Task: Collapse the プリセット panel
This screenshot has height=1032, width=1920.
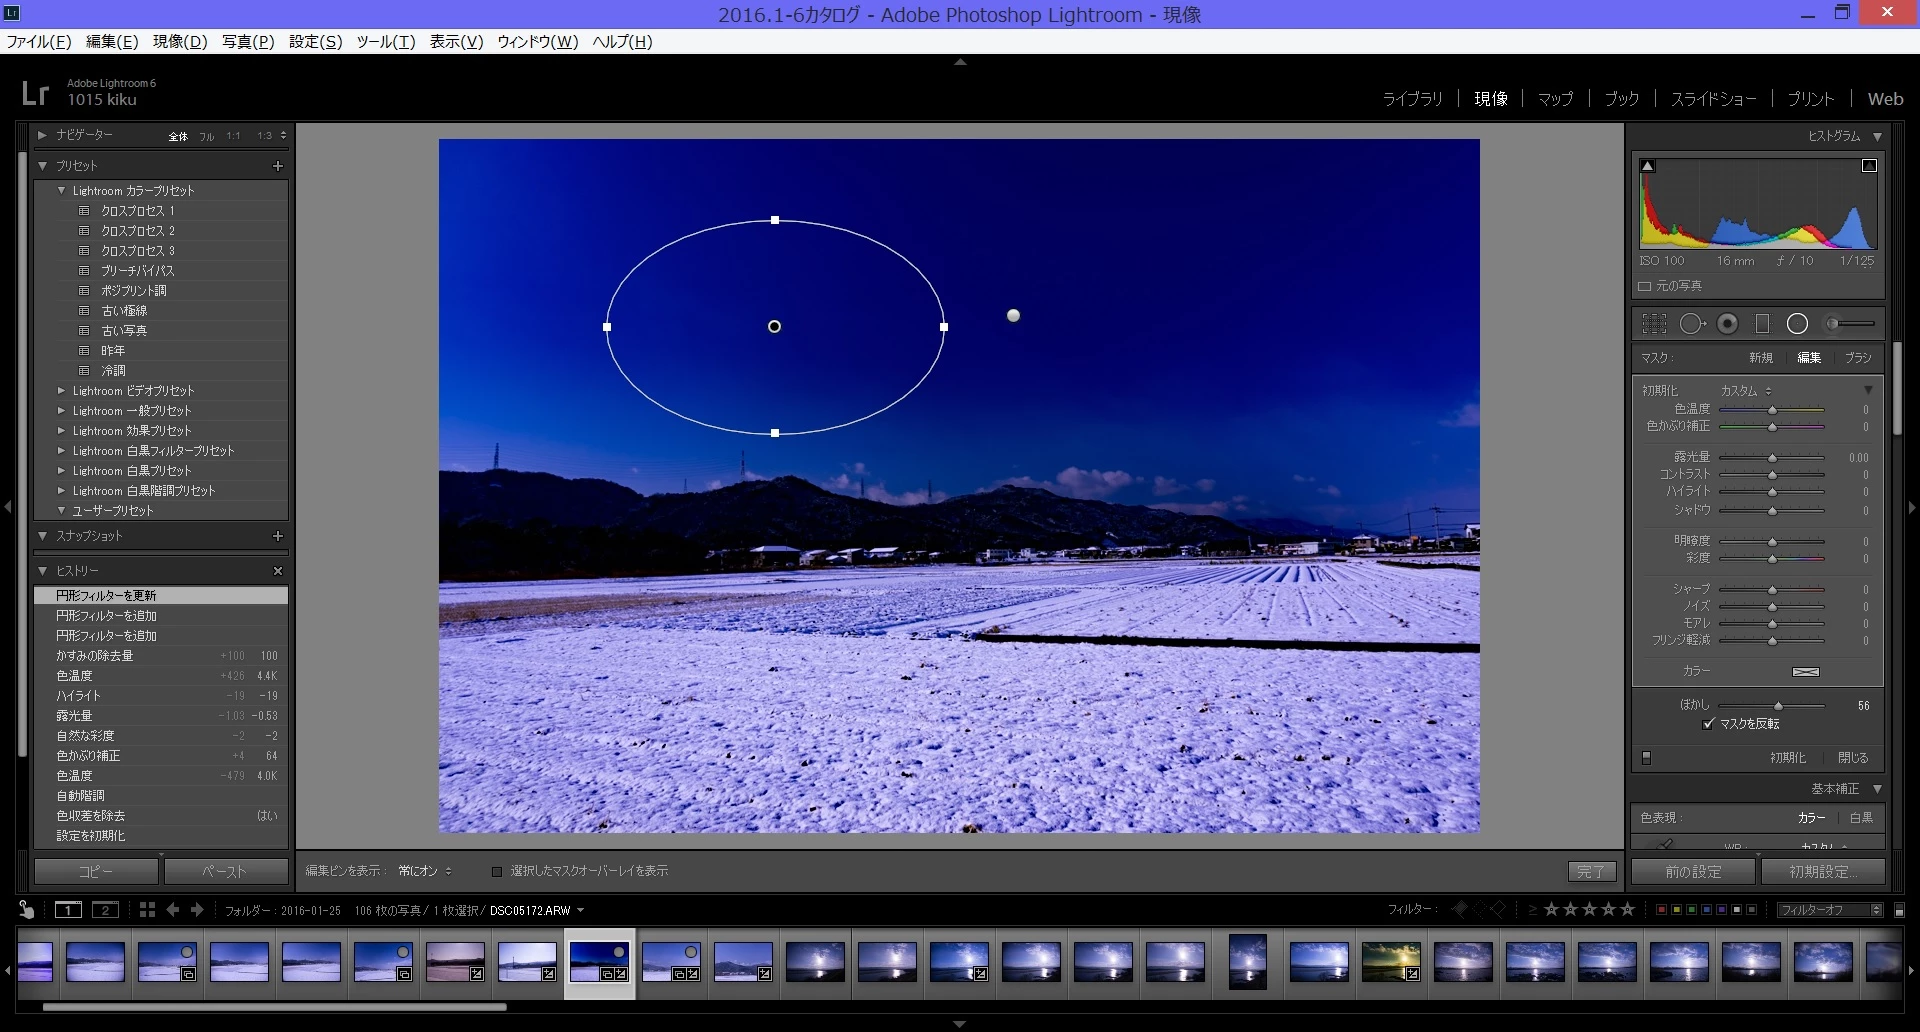Action: (x=42, y=166)
